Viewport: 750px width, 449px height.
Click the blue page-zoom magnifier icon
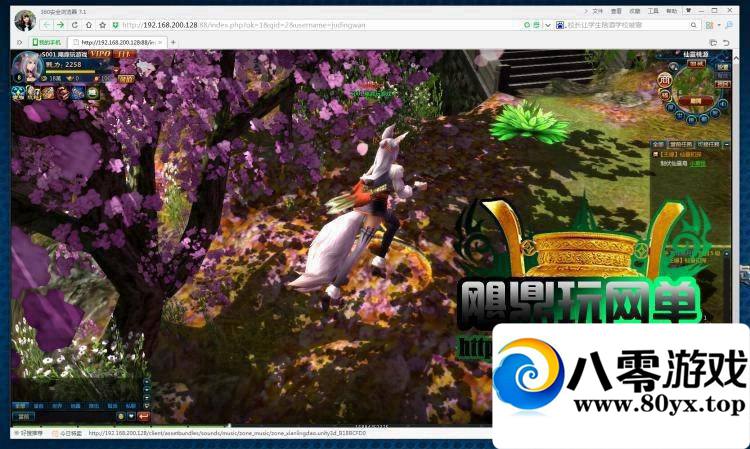click(x=729, y=25)
